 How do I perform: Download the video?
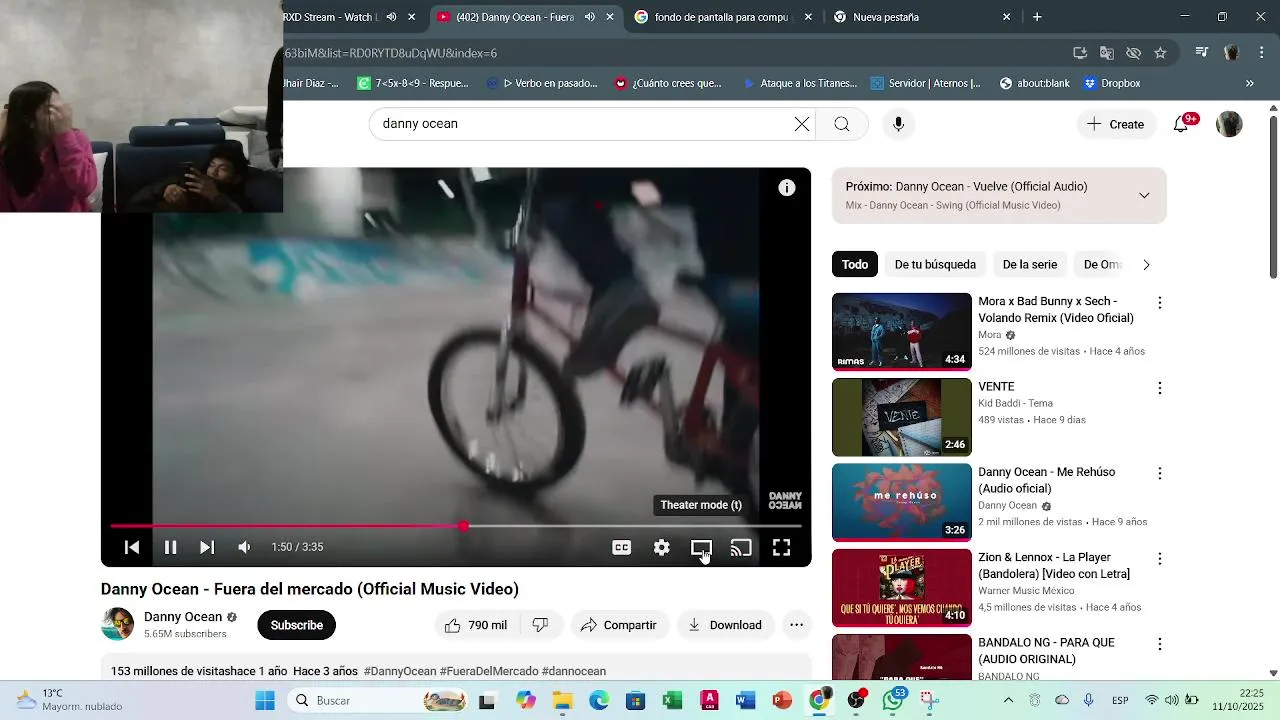(x=725, y=625)
